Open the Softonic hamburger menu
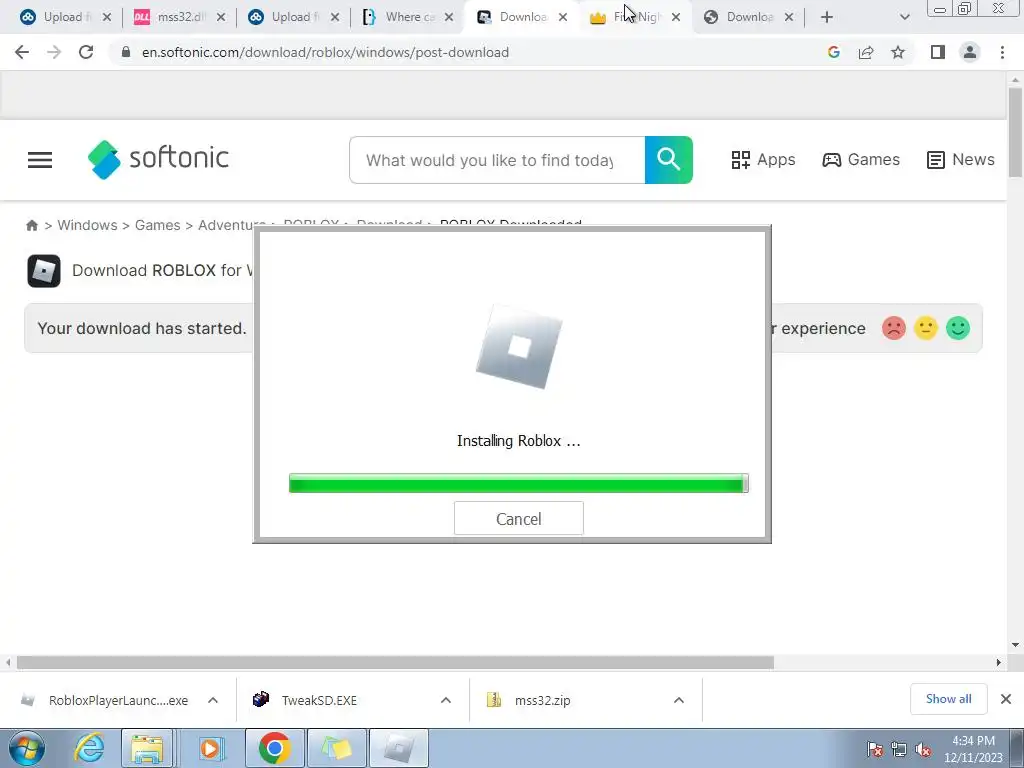The width and height of the screenshot is (1024, 768). [40, 160]
